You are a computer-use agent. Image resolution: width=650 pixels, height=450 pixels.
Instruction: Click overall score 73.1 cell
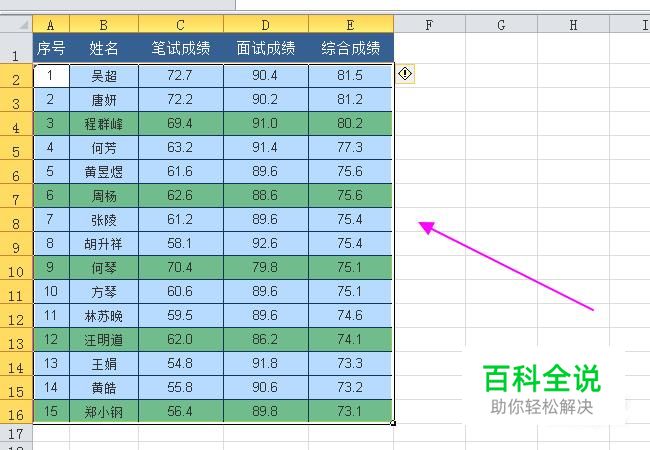pyautogui.click(x=351, y=412)
